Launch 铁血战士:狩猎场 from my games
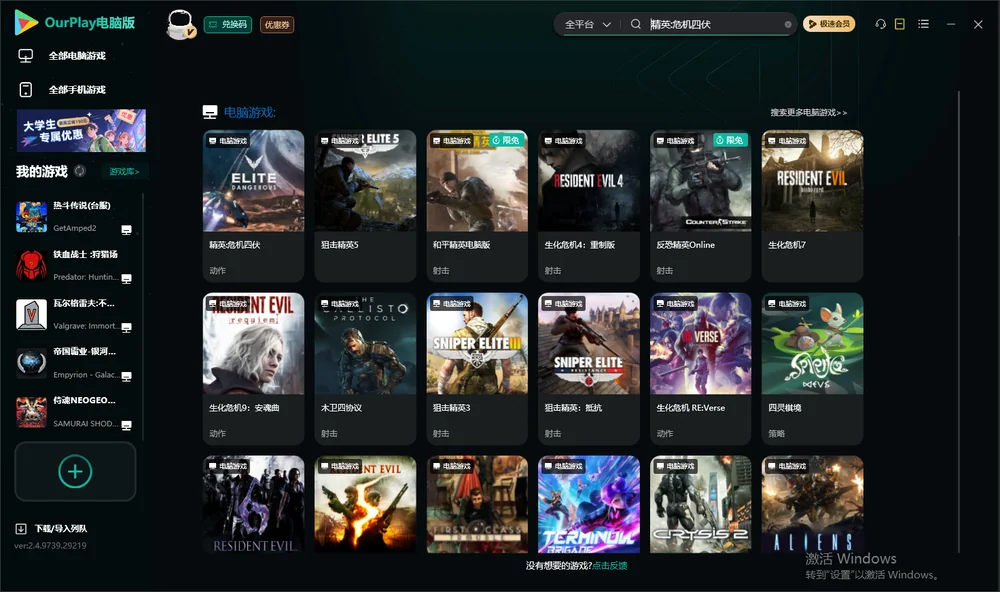This screenshot has width=1000, height=592. 75,265
